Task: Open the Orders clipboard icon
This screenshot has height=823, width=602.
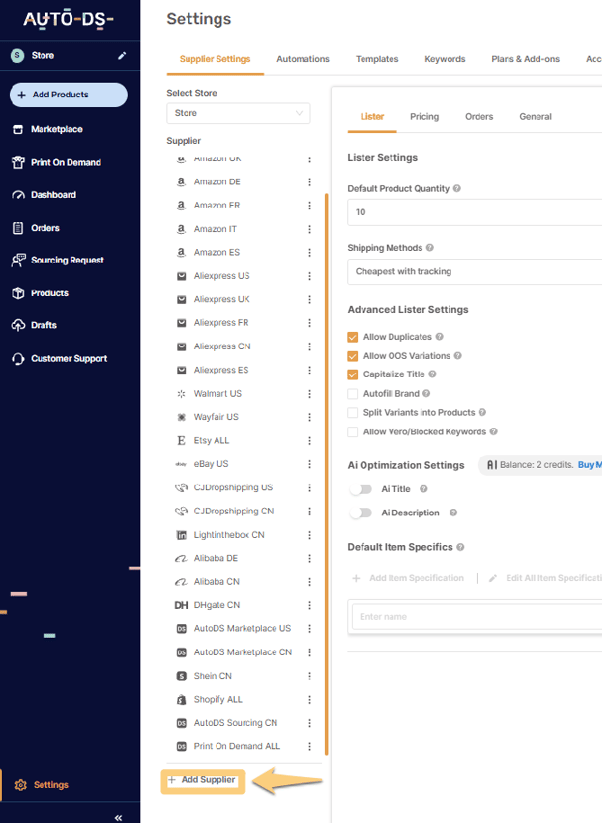Action: [18, 228]
